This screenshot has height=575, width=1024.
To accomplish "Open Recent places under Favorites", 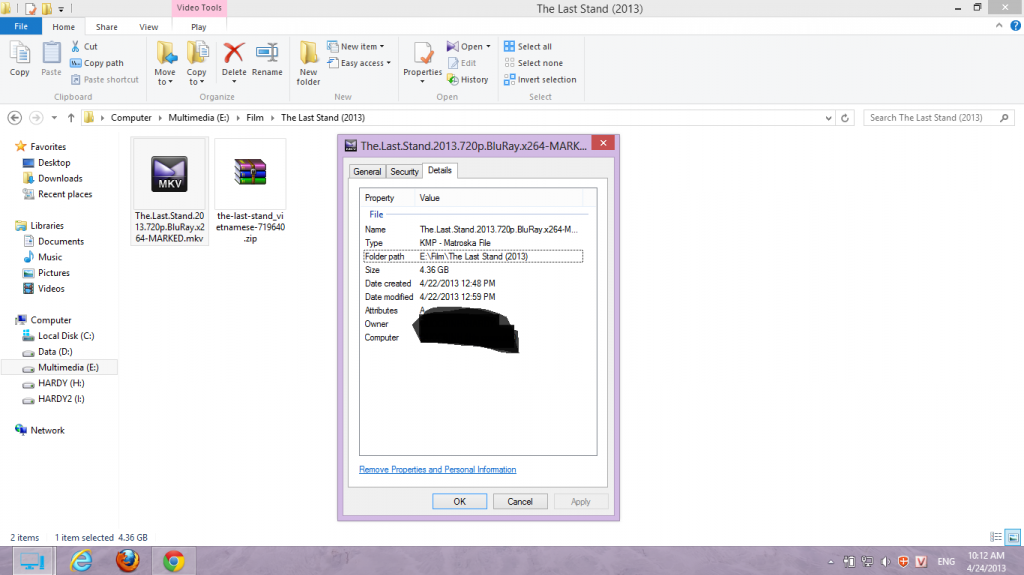I will 57,194.
